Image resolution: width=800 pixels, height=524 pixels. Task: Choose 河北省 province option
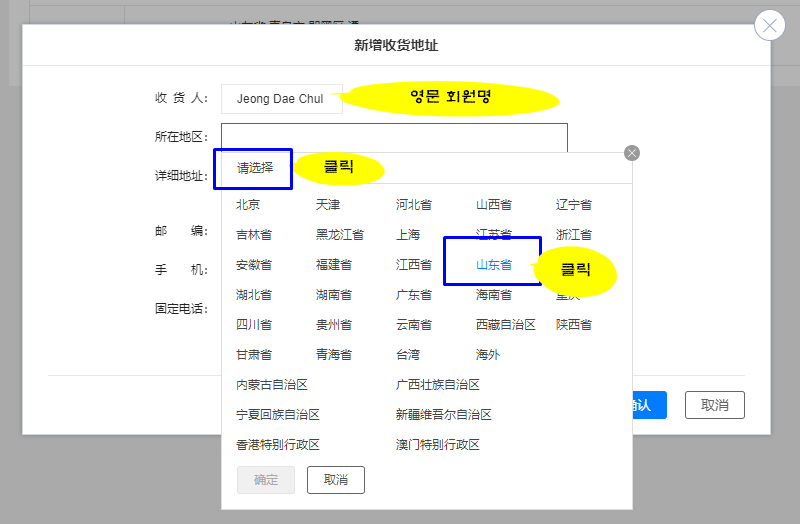click(x=413, y=205)
